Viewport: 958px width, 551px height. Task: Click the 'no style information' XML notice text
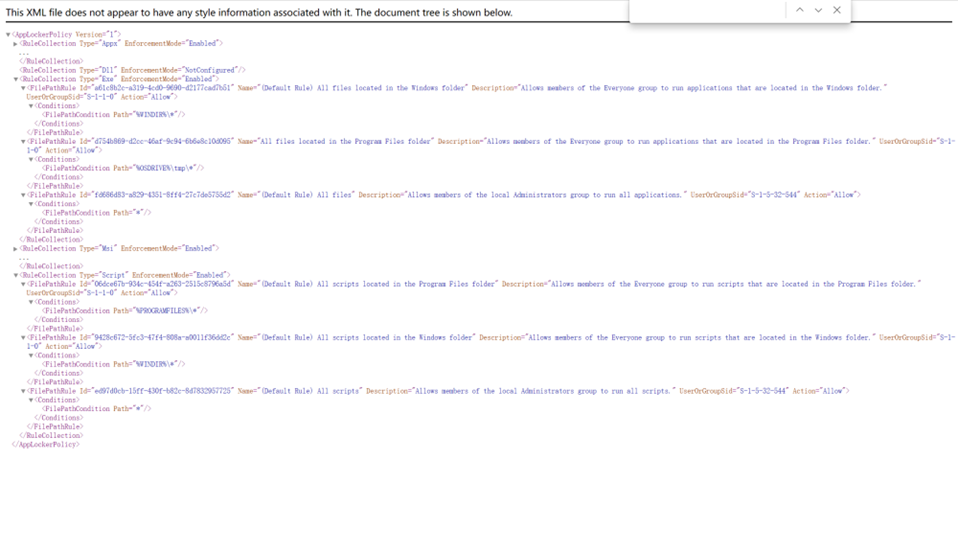coord(259,12)
